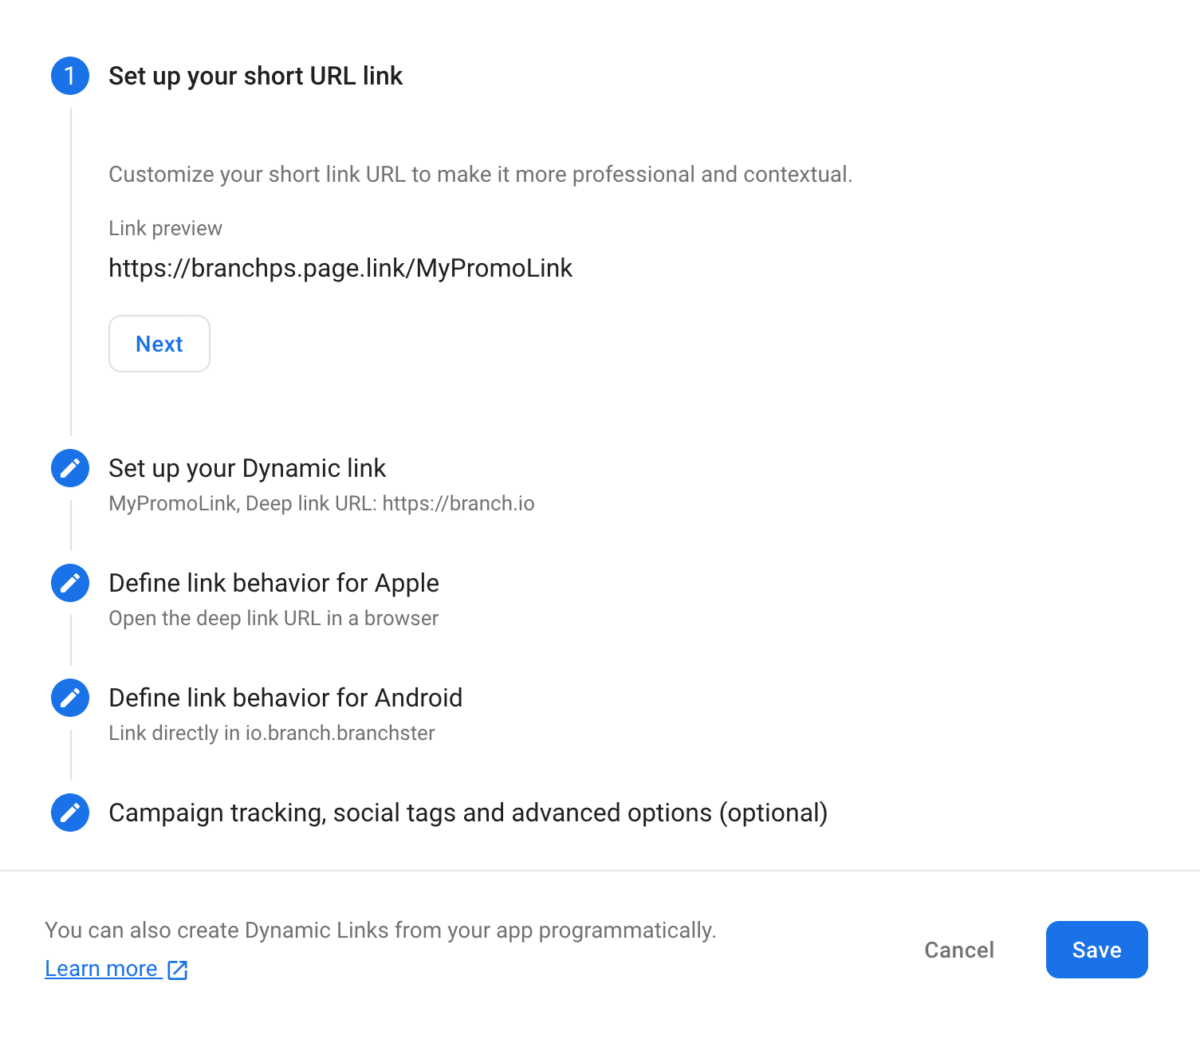
Task: Click the edit icon for campaign tracking options
Action: point(70,812)
